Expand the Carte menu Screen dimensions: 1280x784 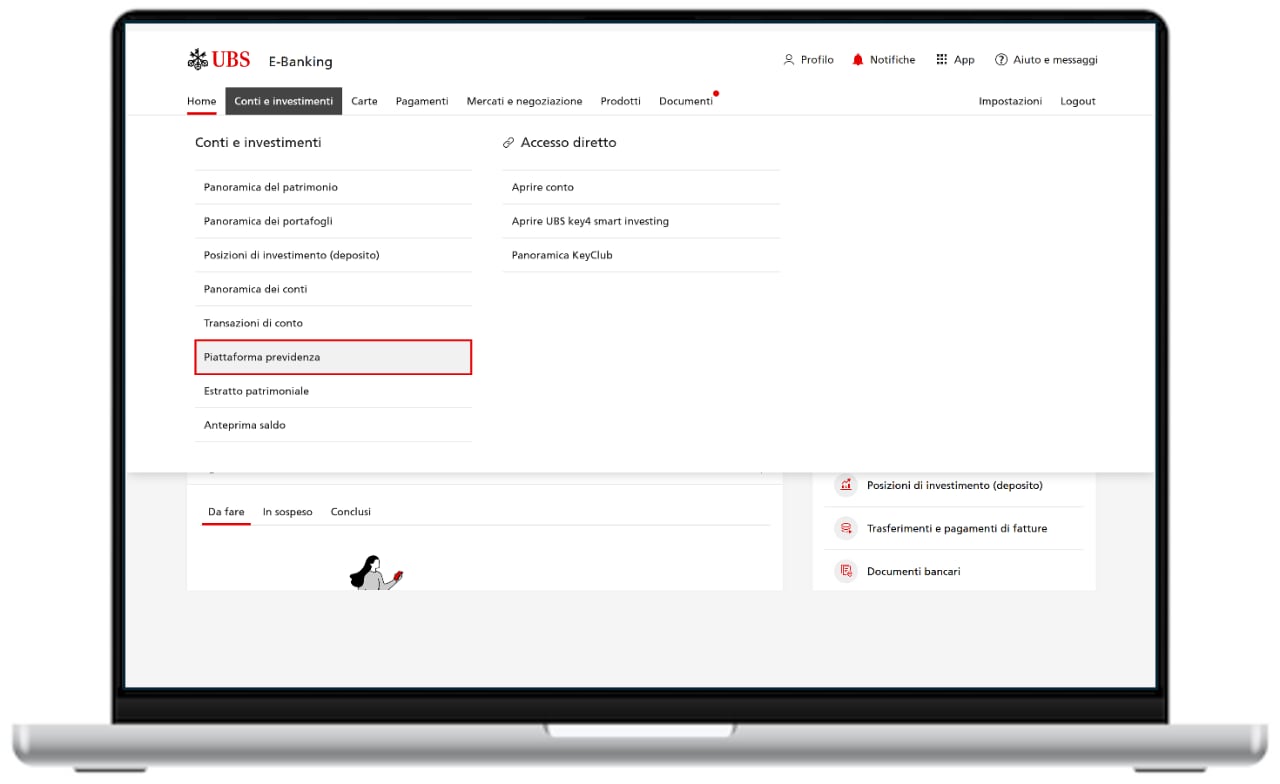(x=364, y=101)
